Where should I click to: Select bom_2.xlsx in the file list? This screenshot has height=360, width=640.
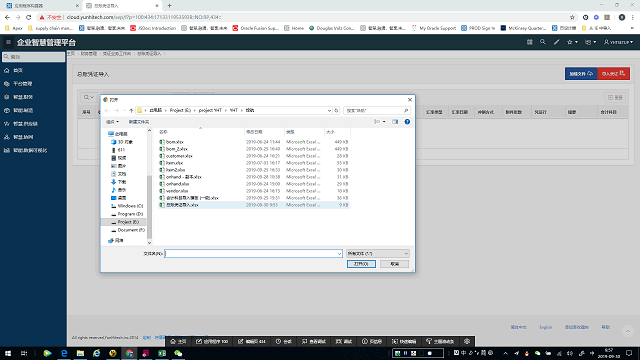[x=176, y=149]
